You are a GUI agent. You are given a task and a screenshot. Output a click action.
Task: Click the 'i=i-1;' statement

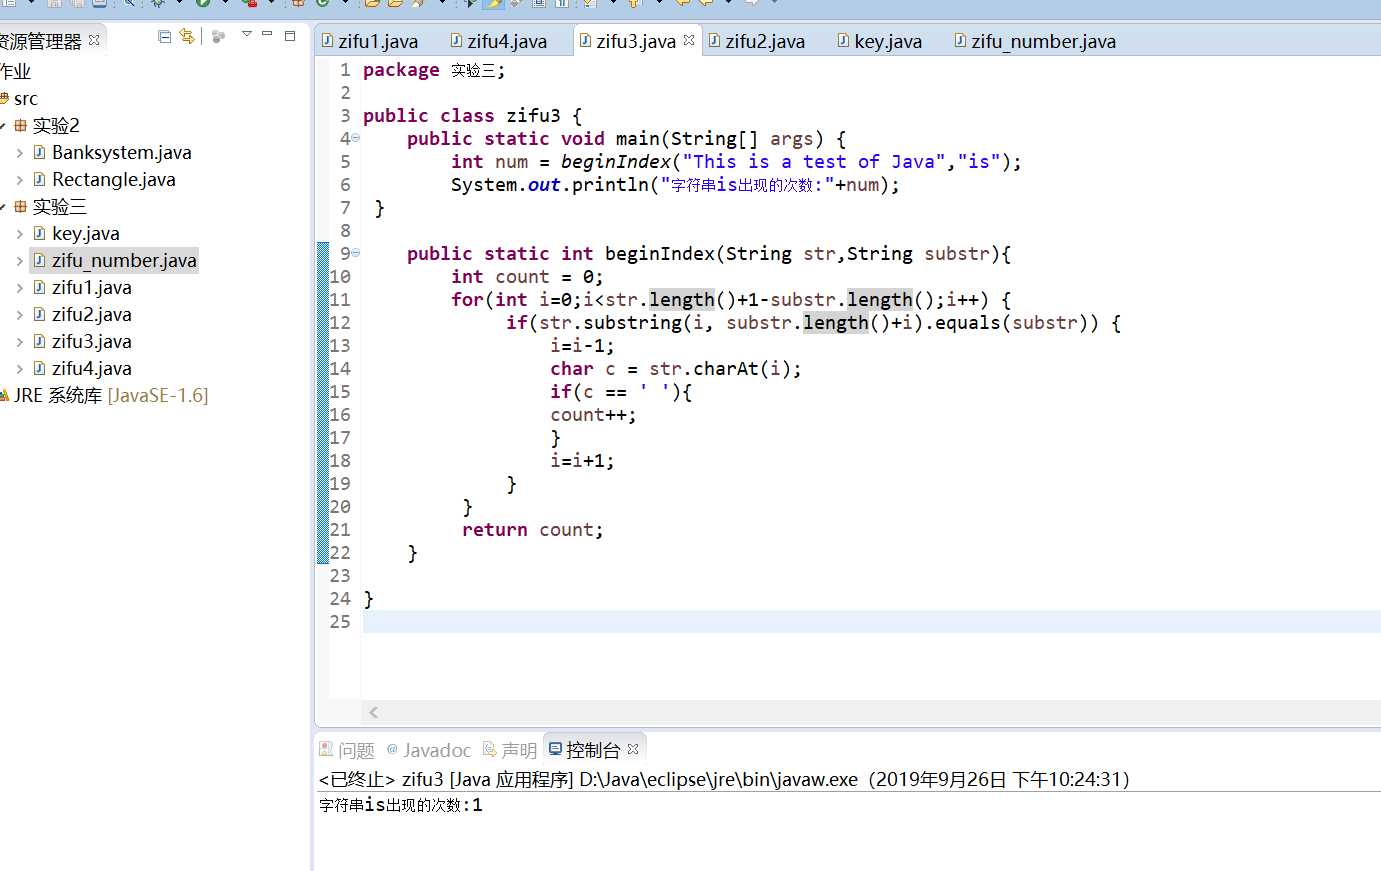(582, 346)
